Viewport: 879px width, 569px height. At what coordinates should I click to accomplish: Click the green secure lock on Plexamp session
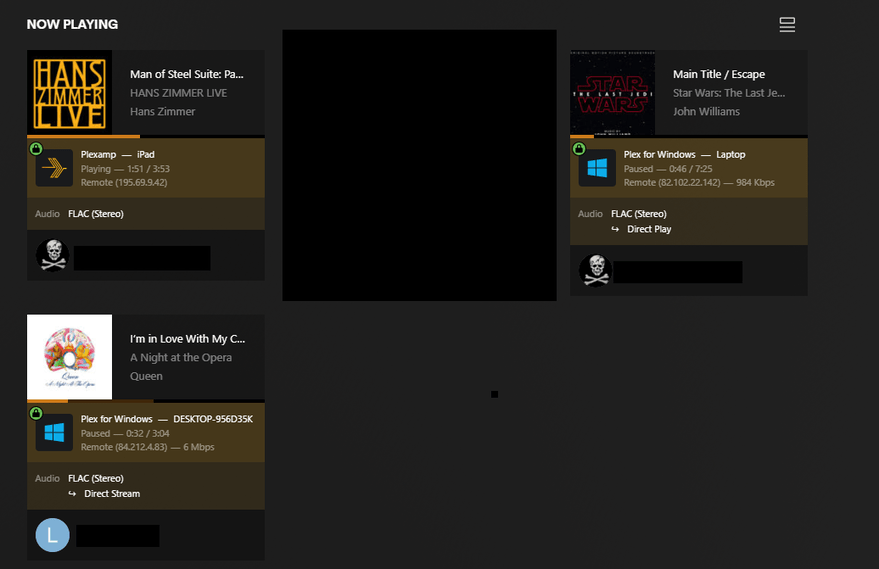pos(36,149)
